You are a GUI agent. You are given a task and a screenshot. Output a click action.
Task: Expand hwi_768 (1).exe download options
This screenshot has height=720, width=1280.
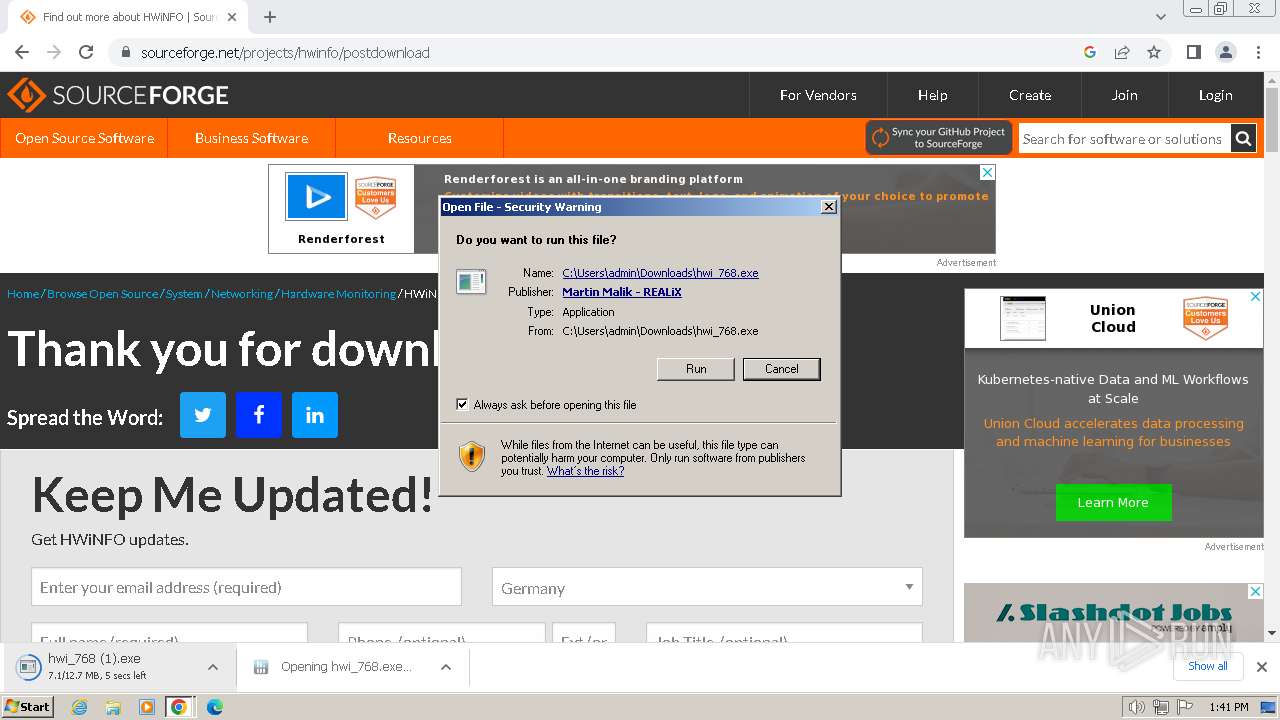click(x=213, y=667)
